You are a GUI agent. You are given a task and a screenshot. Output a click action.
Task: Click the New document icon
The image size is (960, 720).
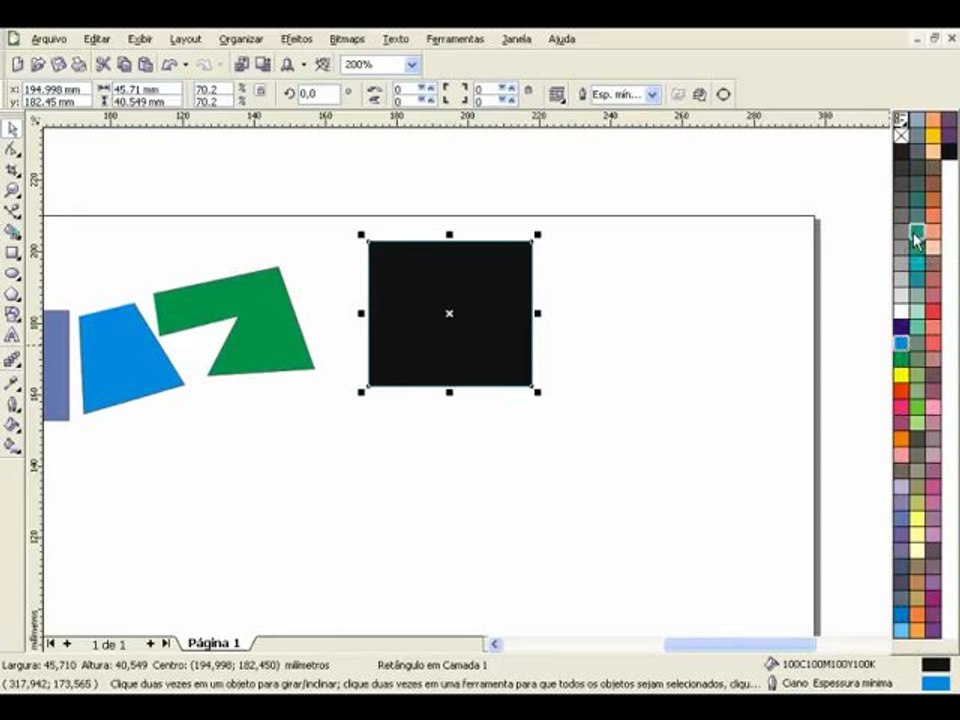[18, 64]
